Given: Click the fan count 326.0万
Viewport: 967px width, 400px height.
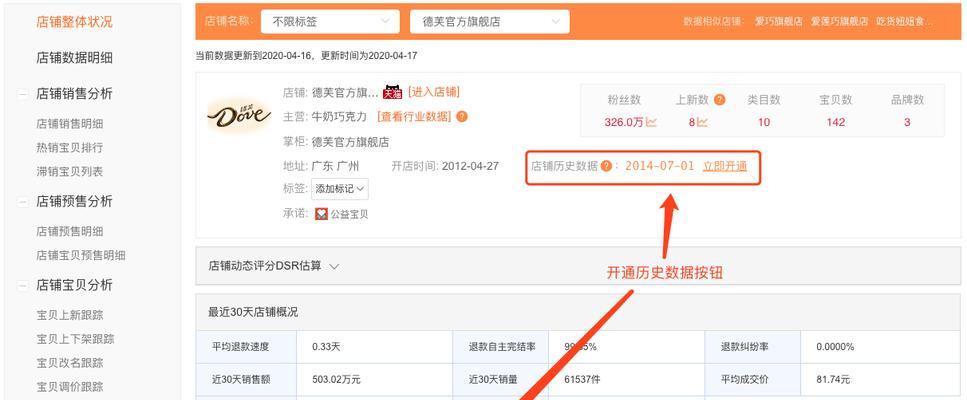Looking at the screenshot, I should [623, 122].
